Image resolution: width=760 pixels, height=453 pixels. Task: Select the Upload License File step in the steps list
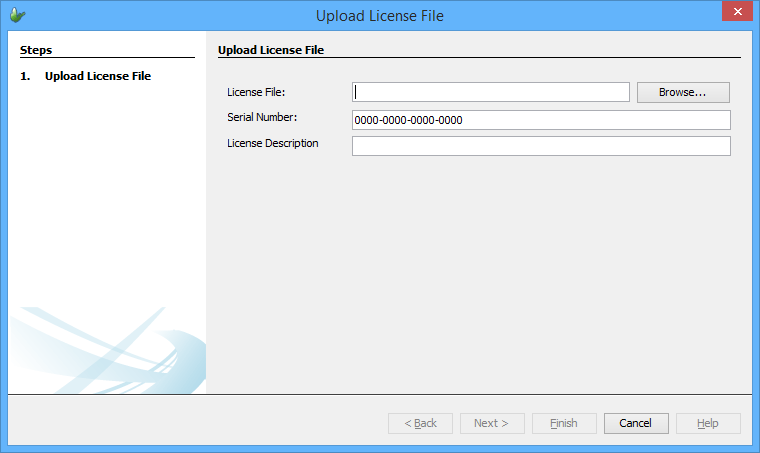tap(98, 76)
